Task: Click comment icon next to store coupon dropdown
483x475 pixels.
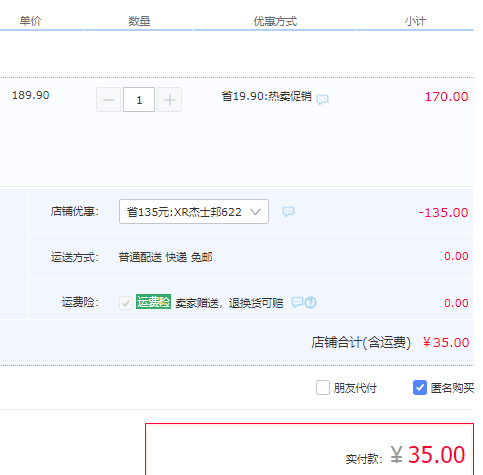Action: [x=288, y=211]
